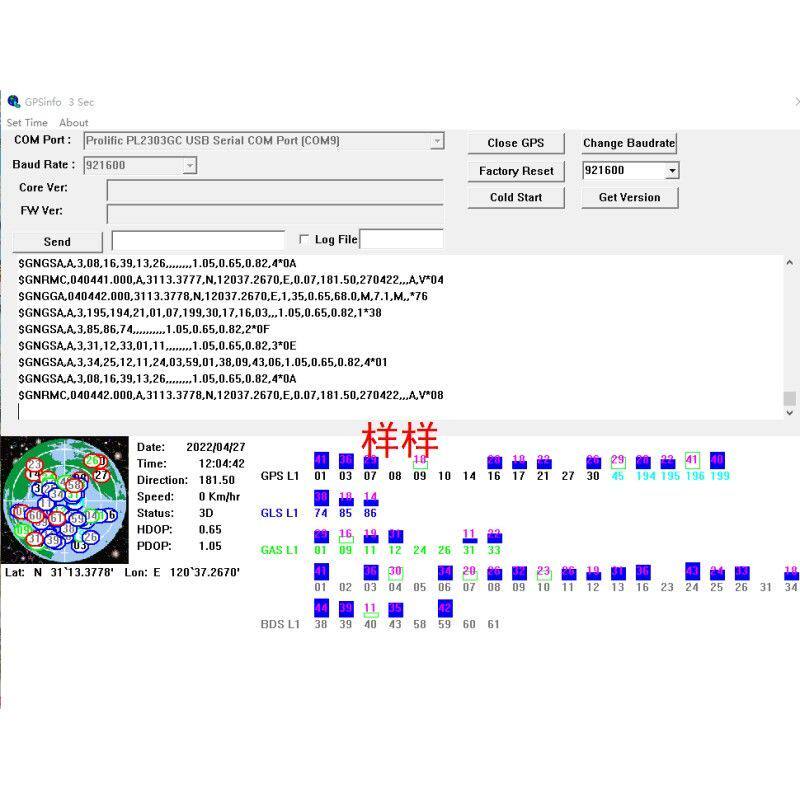
Task: Open the baudrate dropdown under Change Baudrate
Action: pyautogui.click(x=672, y=170)
